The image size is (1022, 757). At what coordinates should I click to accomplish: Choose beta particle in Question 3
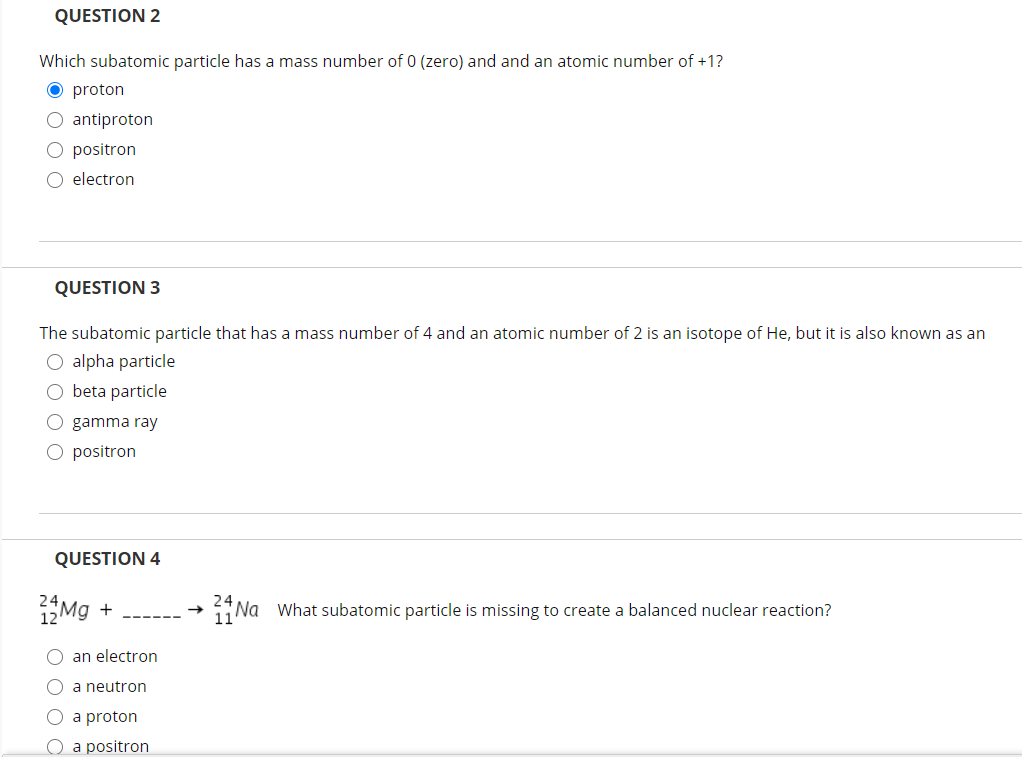coord(55,391)
